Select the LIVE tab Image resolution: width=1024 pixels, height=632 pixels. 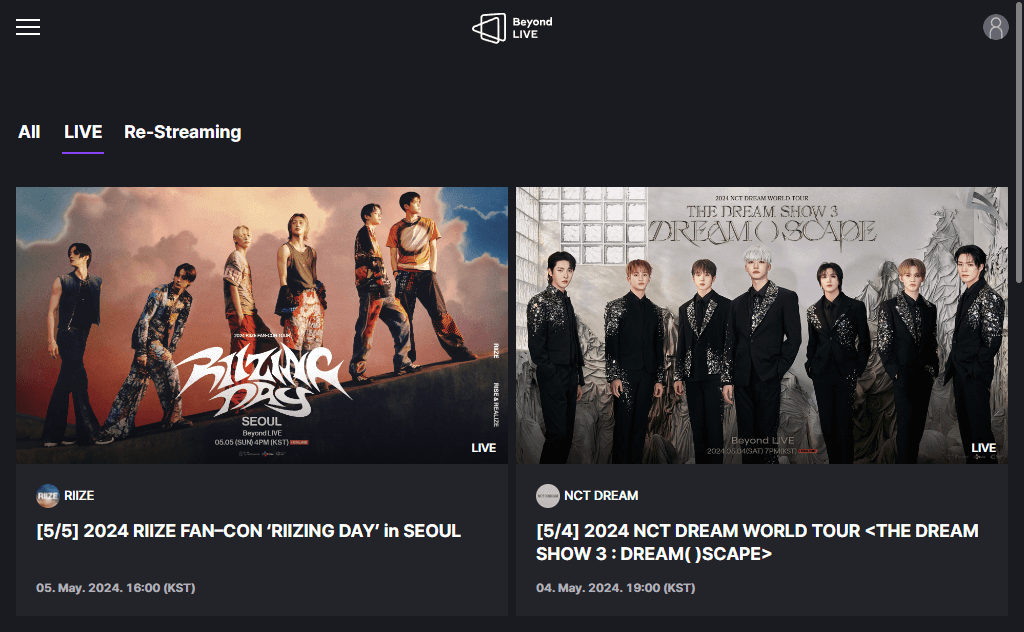click(x=83, y=133)
